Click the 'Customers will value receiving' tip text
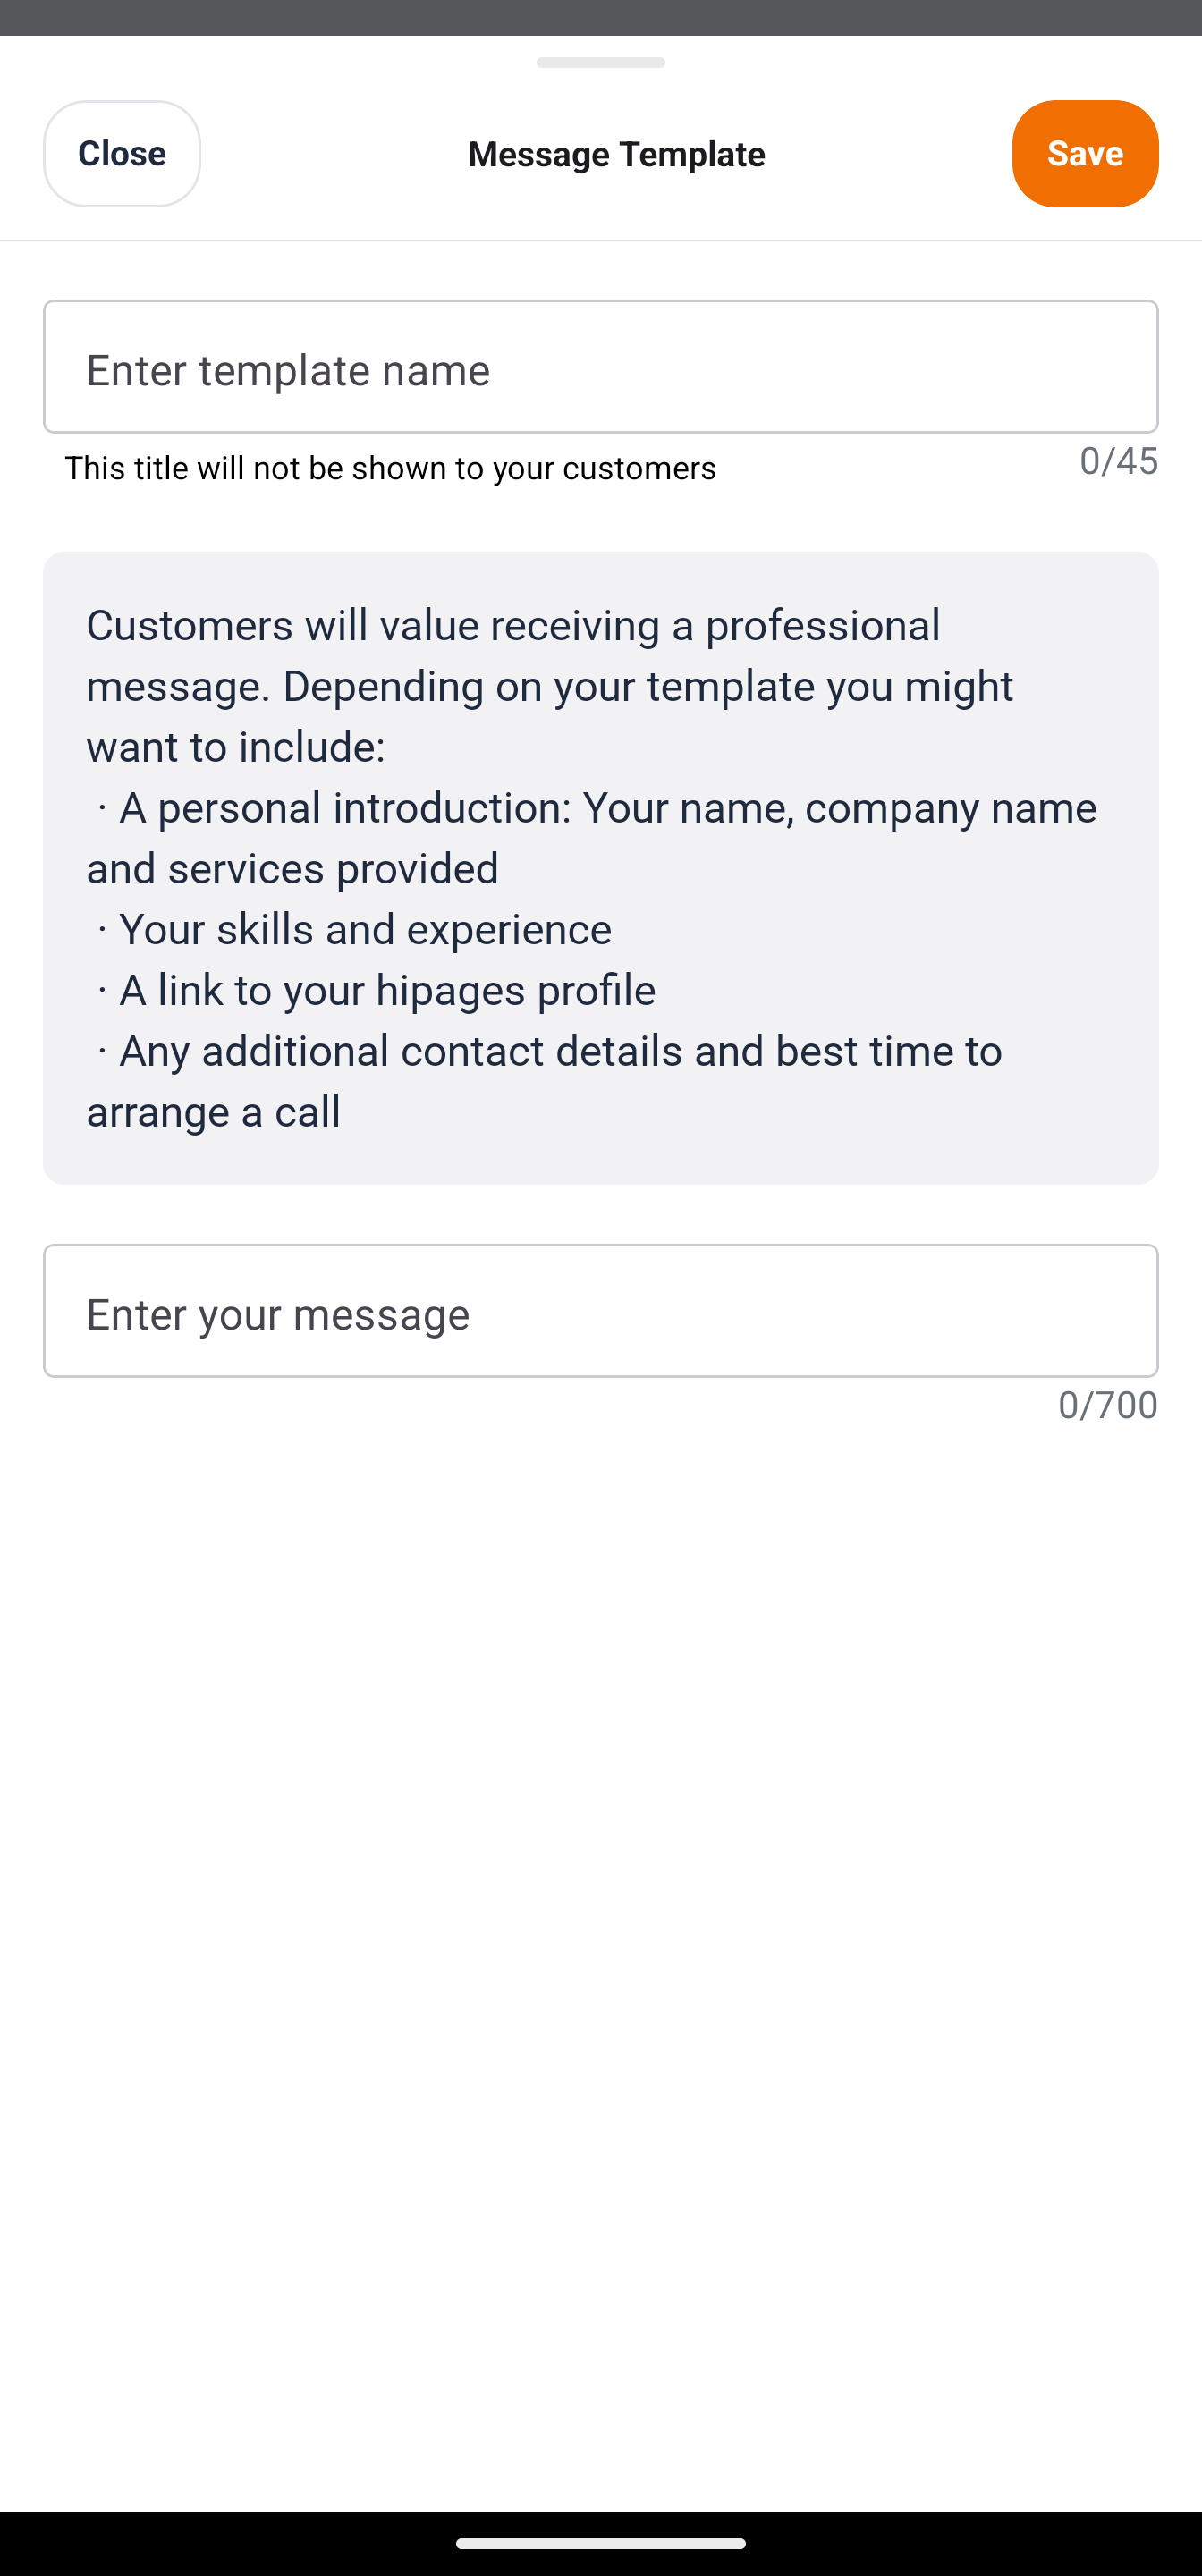The image size is (1202, 2576). [x=513, y=626]
